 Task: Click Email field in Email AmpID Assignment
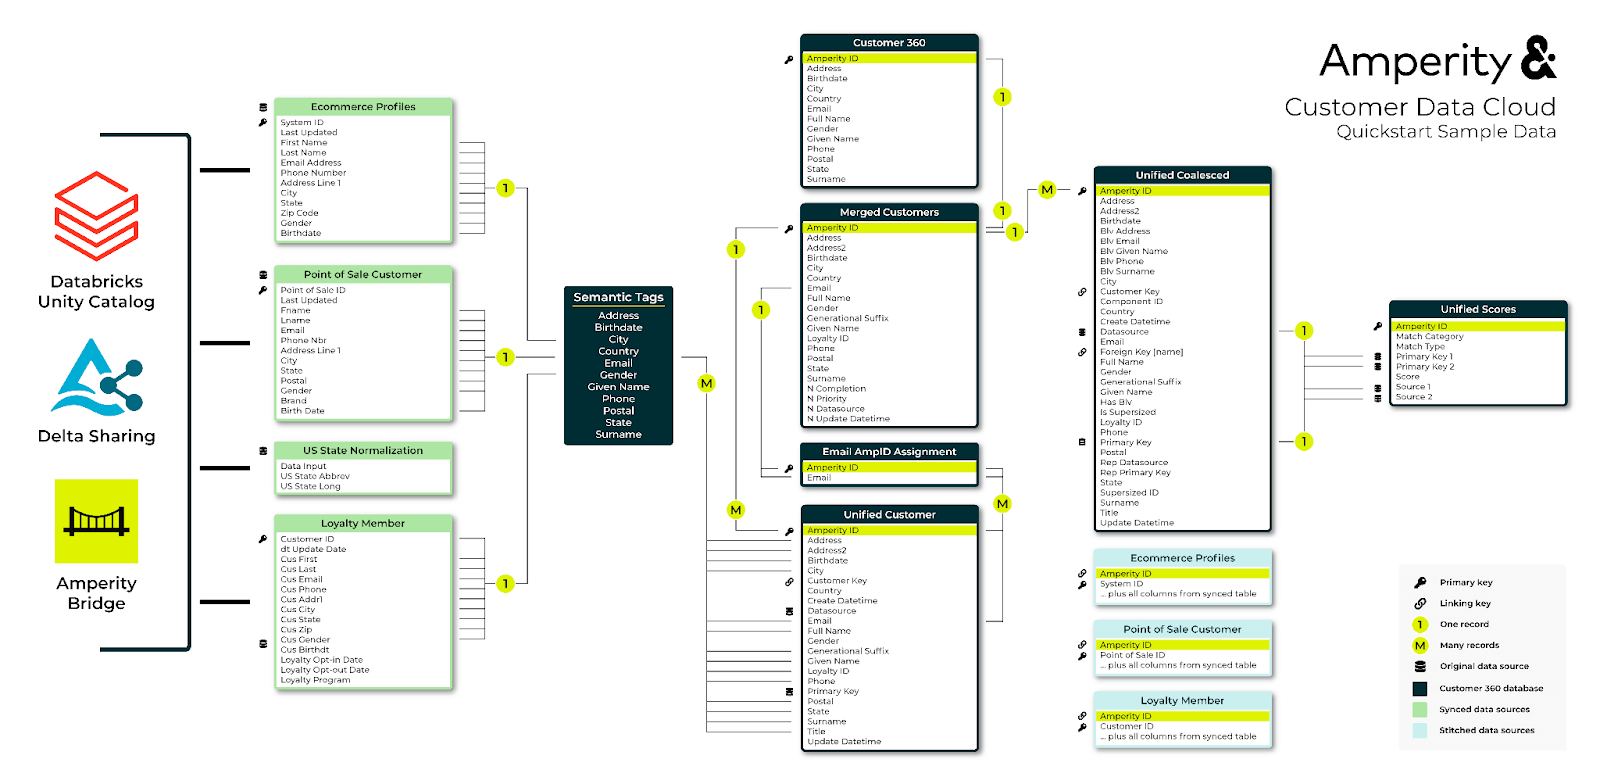point(819,478)
